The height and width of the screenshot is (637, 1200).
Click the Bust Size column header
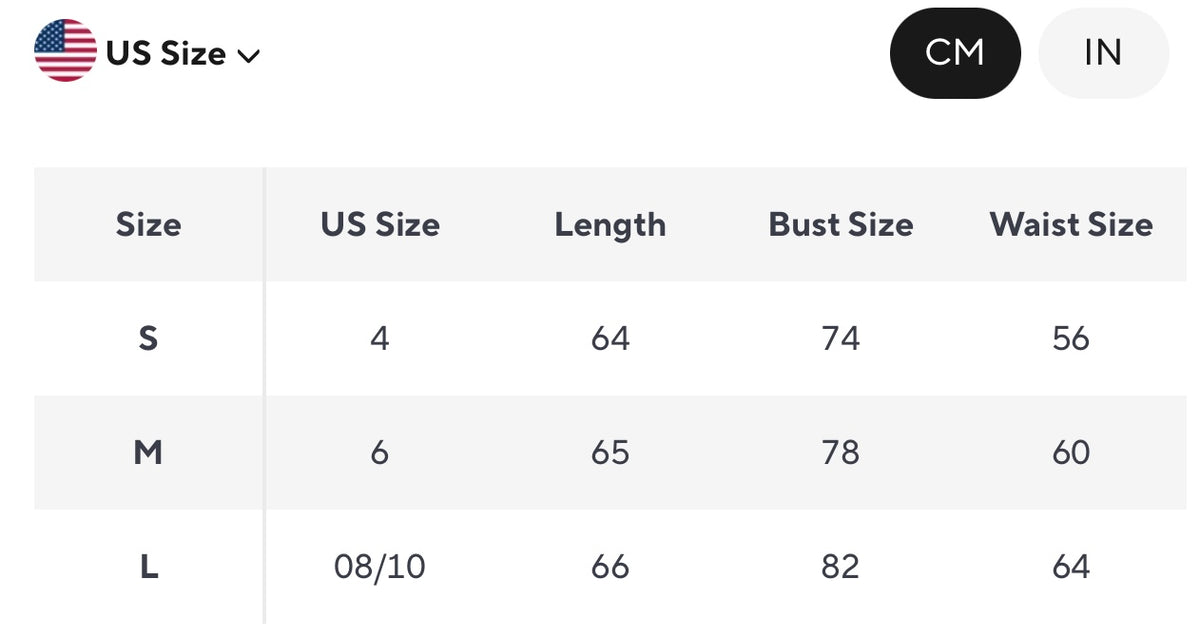840,225
